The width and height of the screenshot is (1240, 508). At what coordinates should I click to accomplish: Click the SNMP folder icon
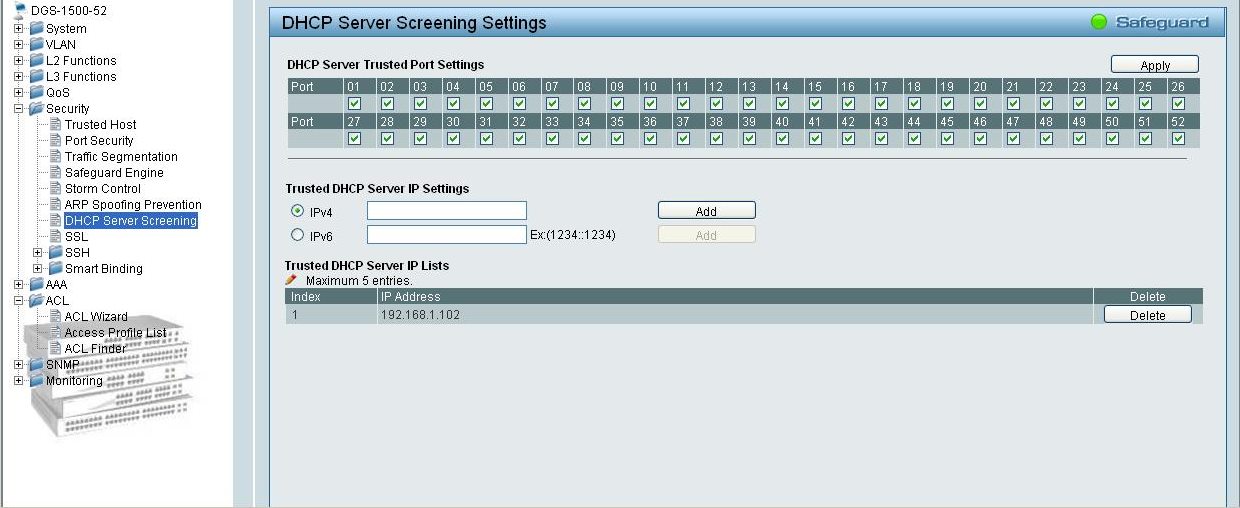click(36, 364)
